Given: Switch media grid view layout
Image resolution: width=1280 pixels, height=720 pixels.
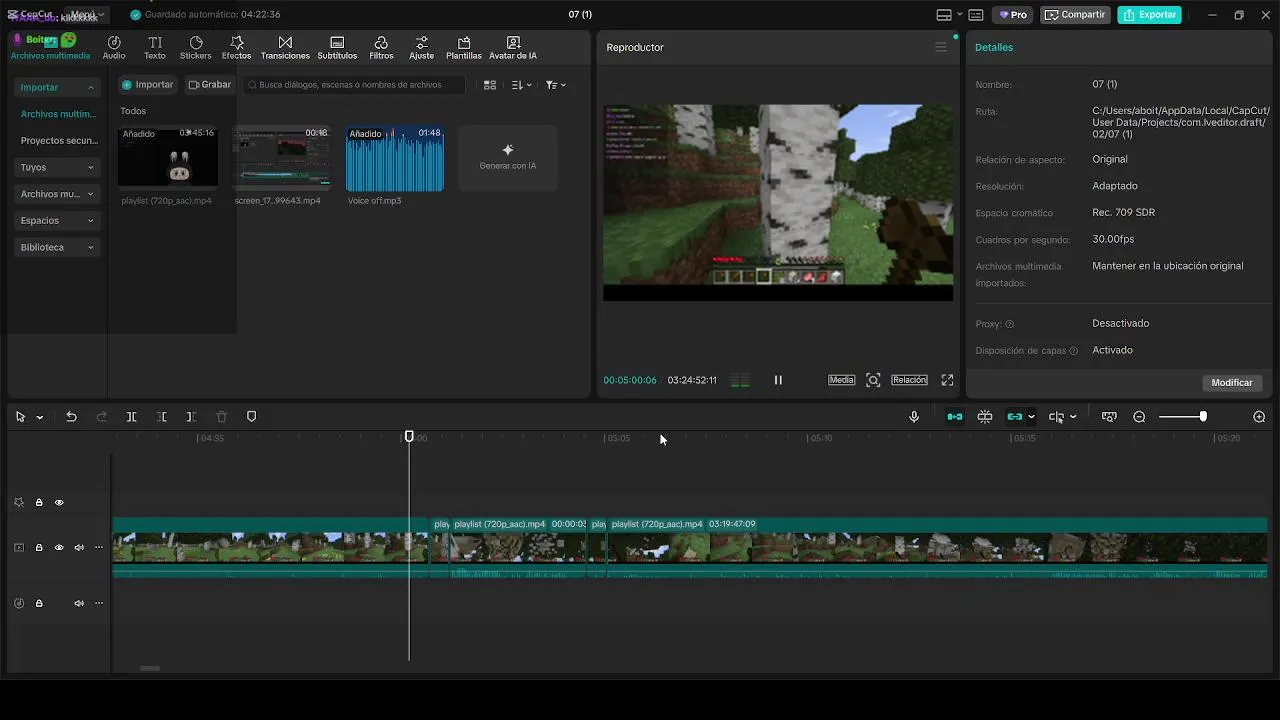Looking at the screenshot, I should click(x=490, y=85).
